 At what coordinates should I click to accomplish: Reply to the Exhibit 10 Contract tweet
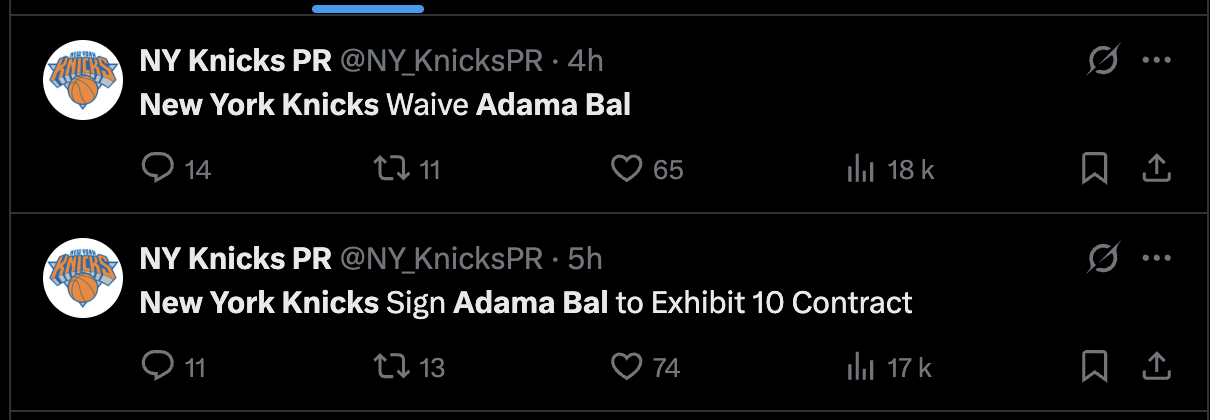(x=159, y=367)
